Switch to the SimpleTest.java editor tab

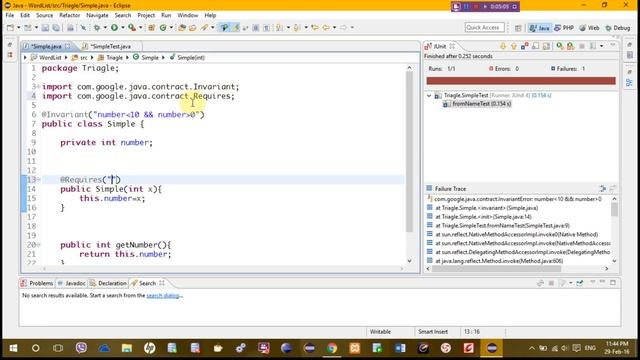[x=107, y=46]
